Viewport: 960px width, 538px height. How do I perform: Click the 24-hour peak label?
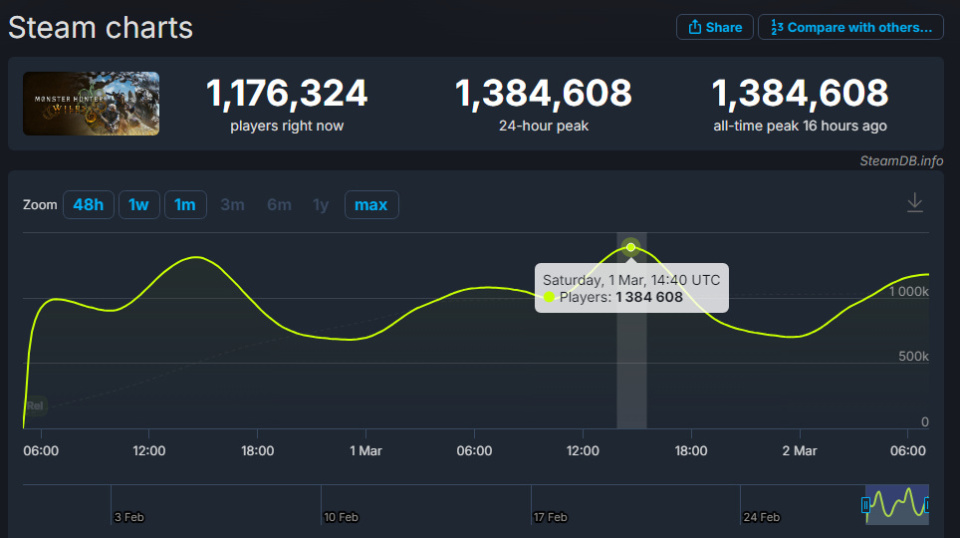click(x=544, y=126)
